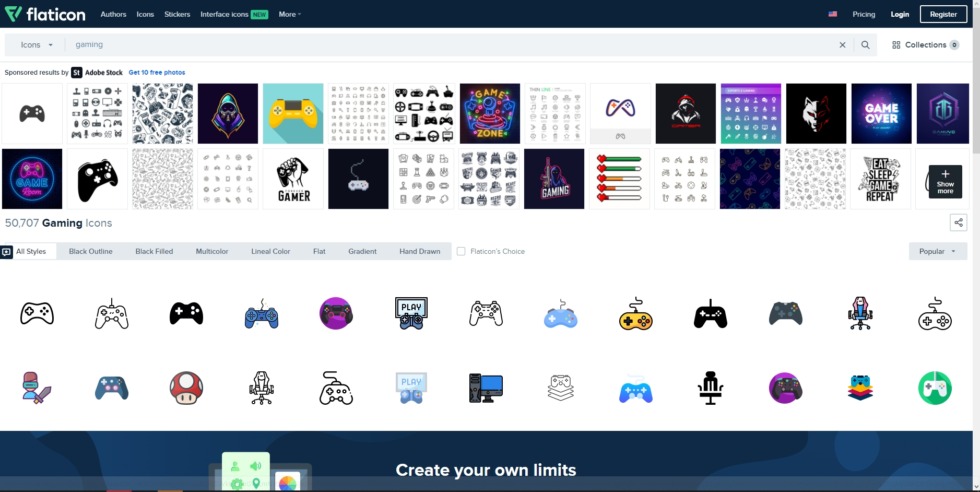Select the black gaming chair silhouette icon
The width and height of the screenshot is (980, 492).
tap(710, 388)
